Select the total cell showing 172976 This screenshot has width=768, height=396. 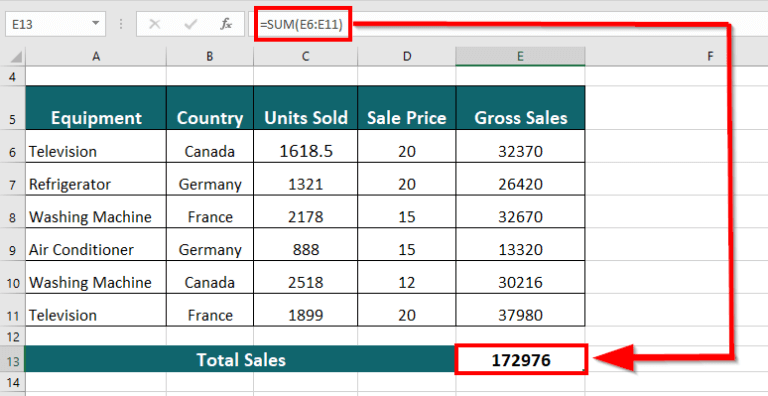(521, 359)
